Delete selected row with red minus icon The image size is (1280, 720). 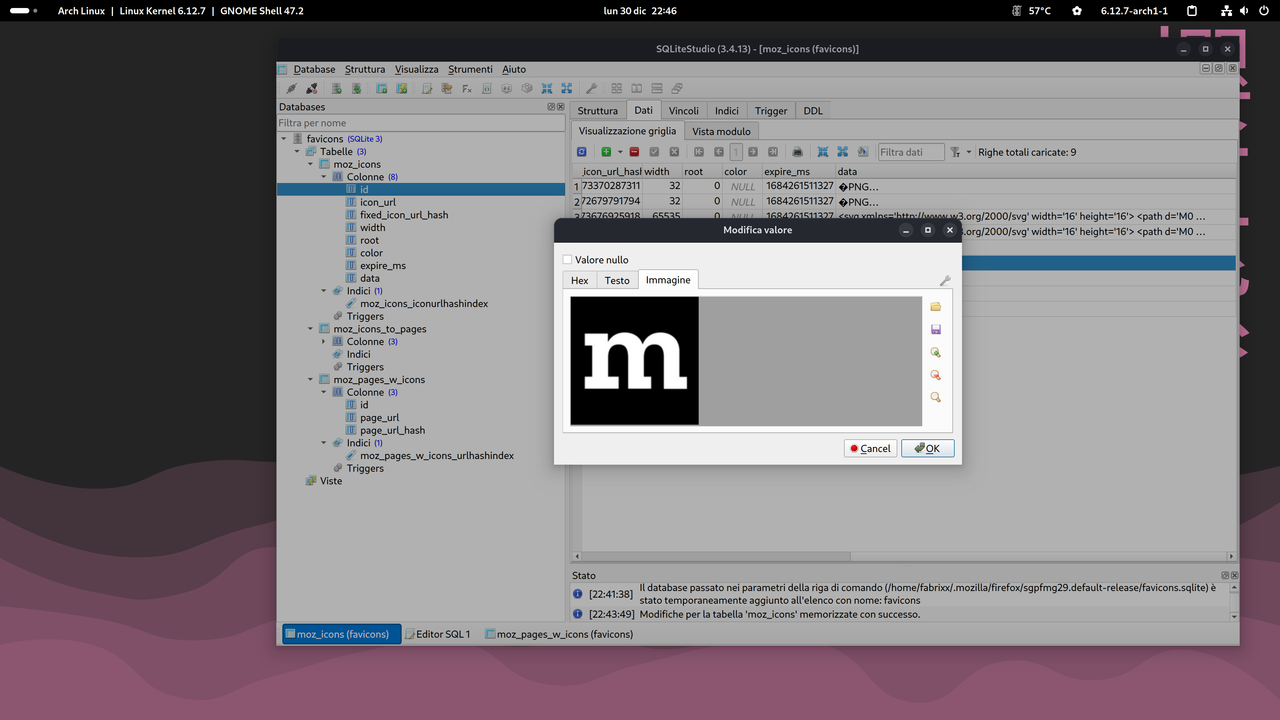click(634, 152)
